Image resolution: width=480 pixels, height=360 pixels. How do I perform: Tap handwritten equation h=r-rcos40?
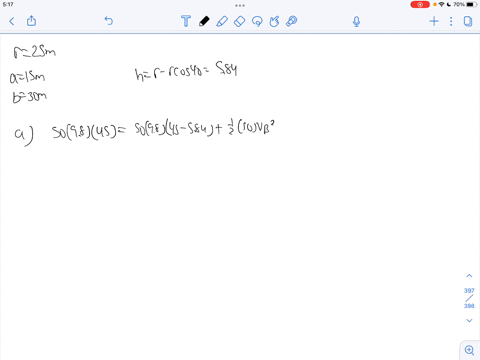coord(186,71)
